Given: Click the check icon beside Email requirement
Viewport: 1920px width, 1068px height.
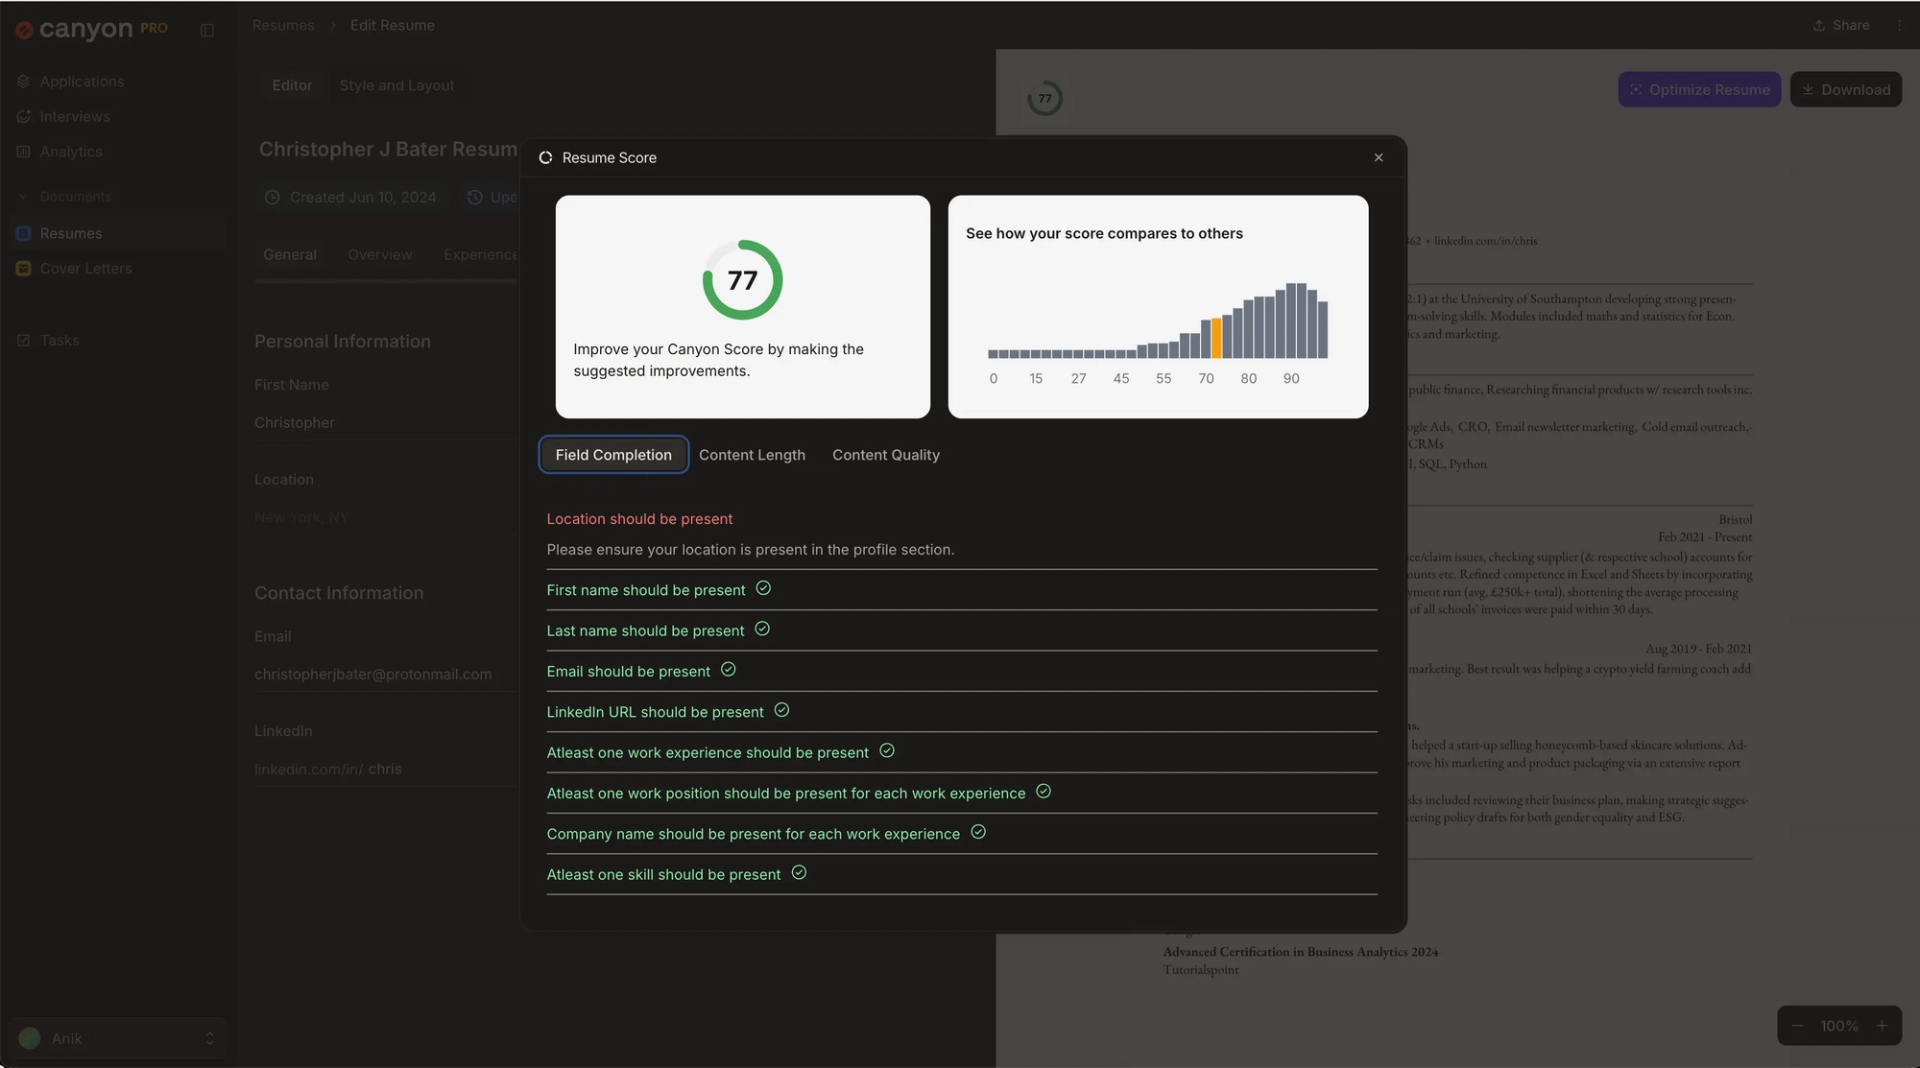Looking at the screenshot, I should click(728, 670).
